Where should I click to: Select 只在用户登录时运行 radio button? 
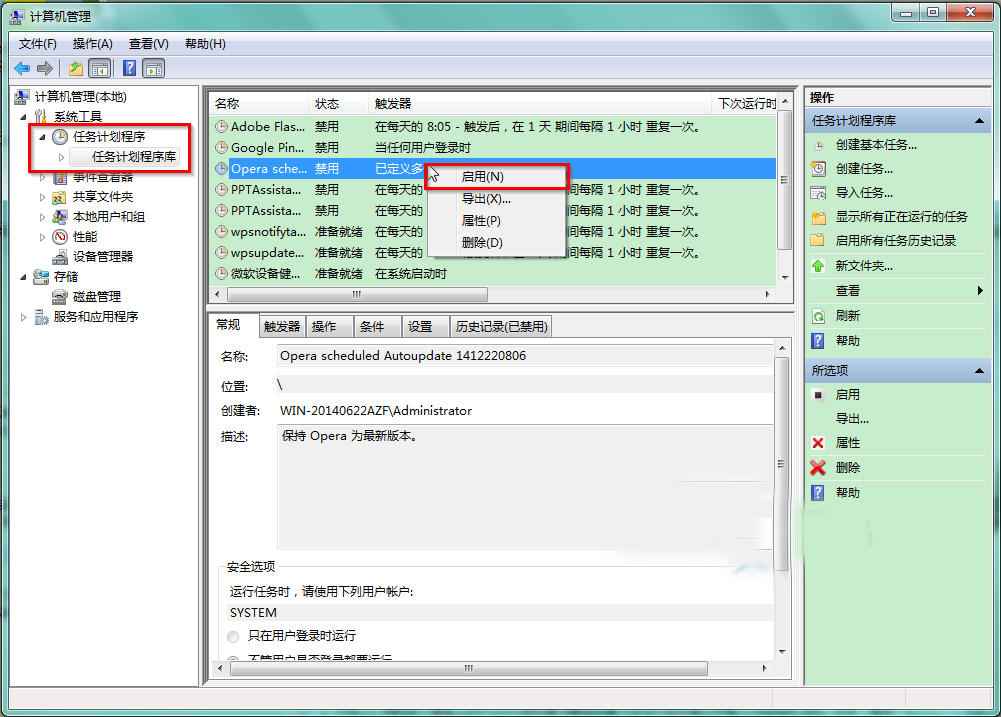(233, 636)
